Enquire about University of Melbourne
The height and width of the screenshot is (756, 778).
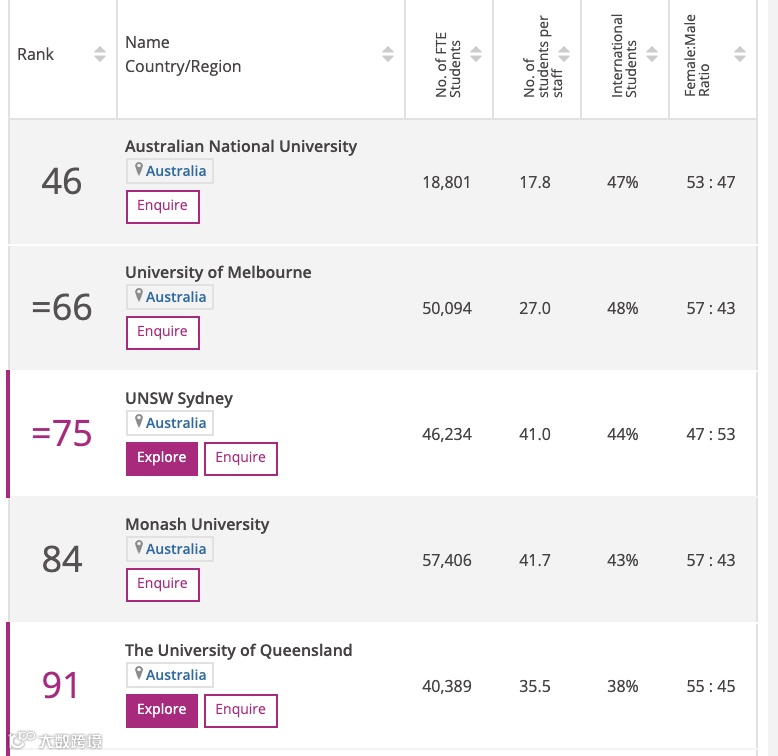tap(162, 332)
